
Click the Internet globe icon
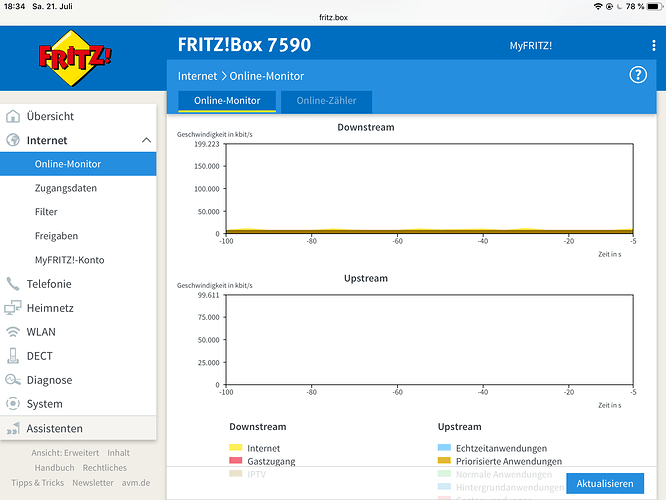[x=13, y=140]
